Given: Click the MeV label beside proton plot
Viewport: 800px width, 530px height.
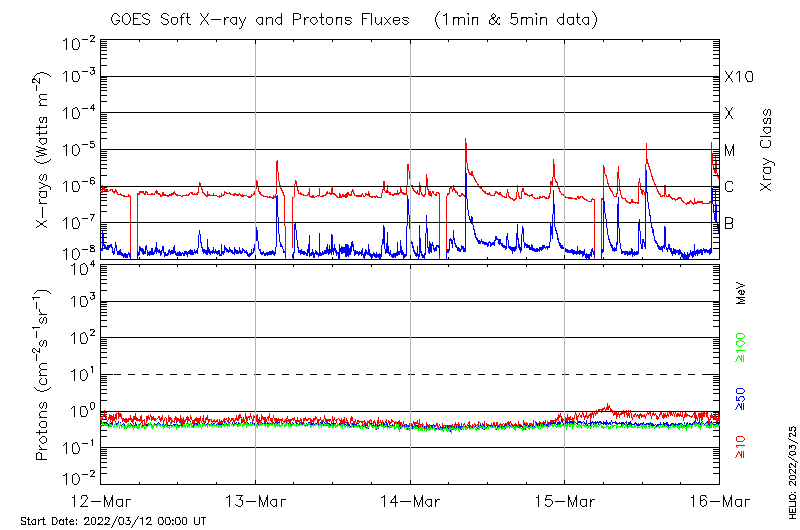Looking at the screenshot, I should coord(741,293).
